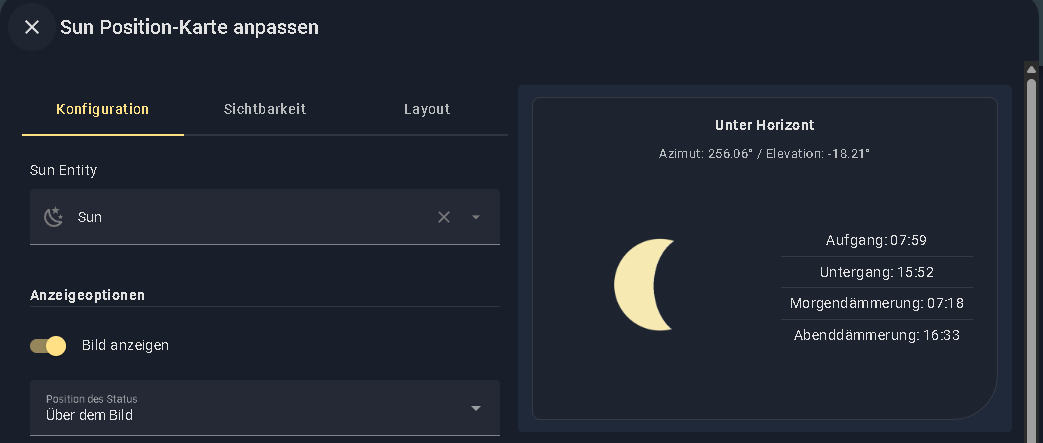The height and width of the screenshot is (443, 1043).
Task: Click the crescent moon image in preview
Action: (x=643, y=285)
